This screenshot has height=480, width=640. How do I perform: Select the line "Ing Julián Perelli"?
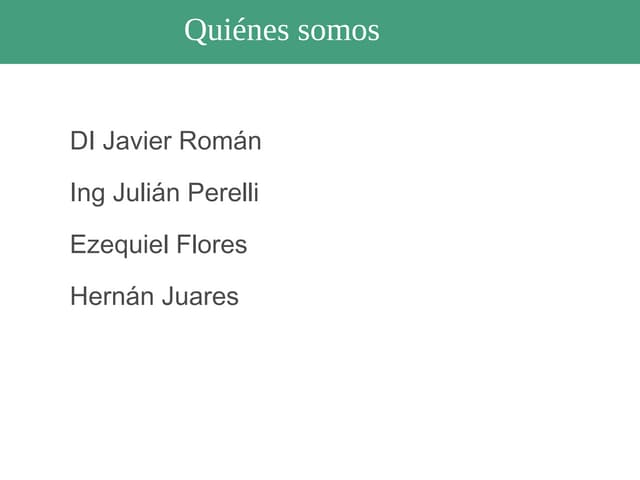click(x=164, y=193)
